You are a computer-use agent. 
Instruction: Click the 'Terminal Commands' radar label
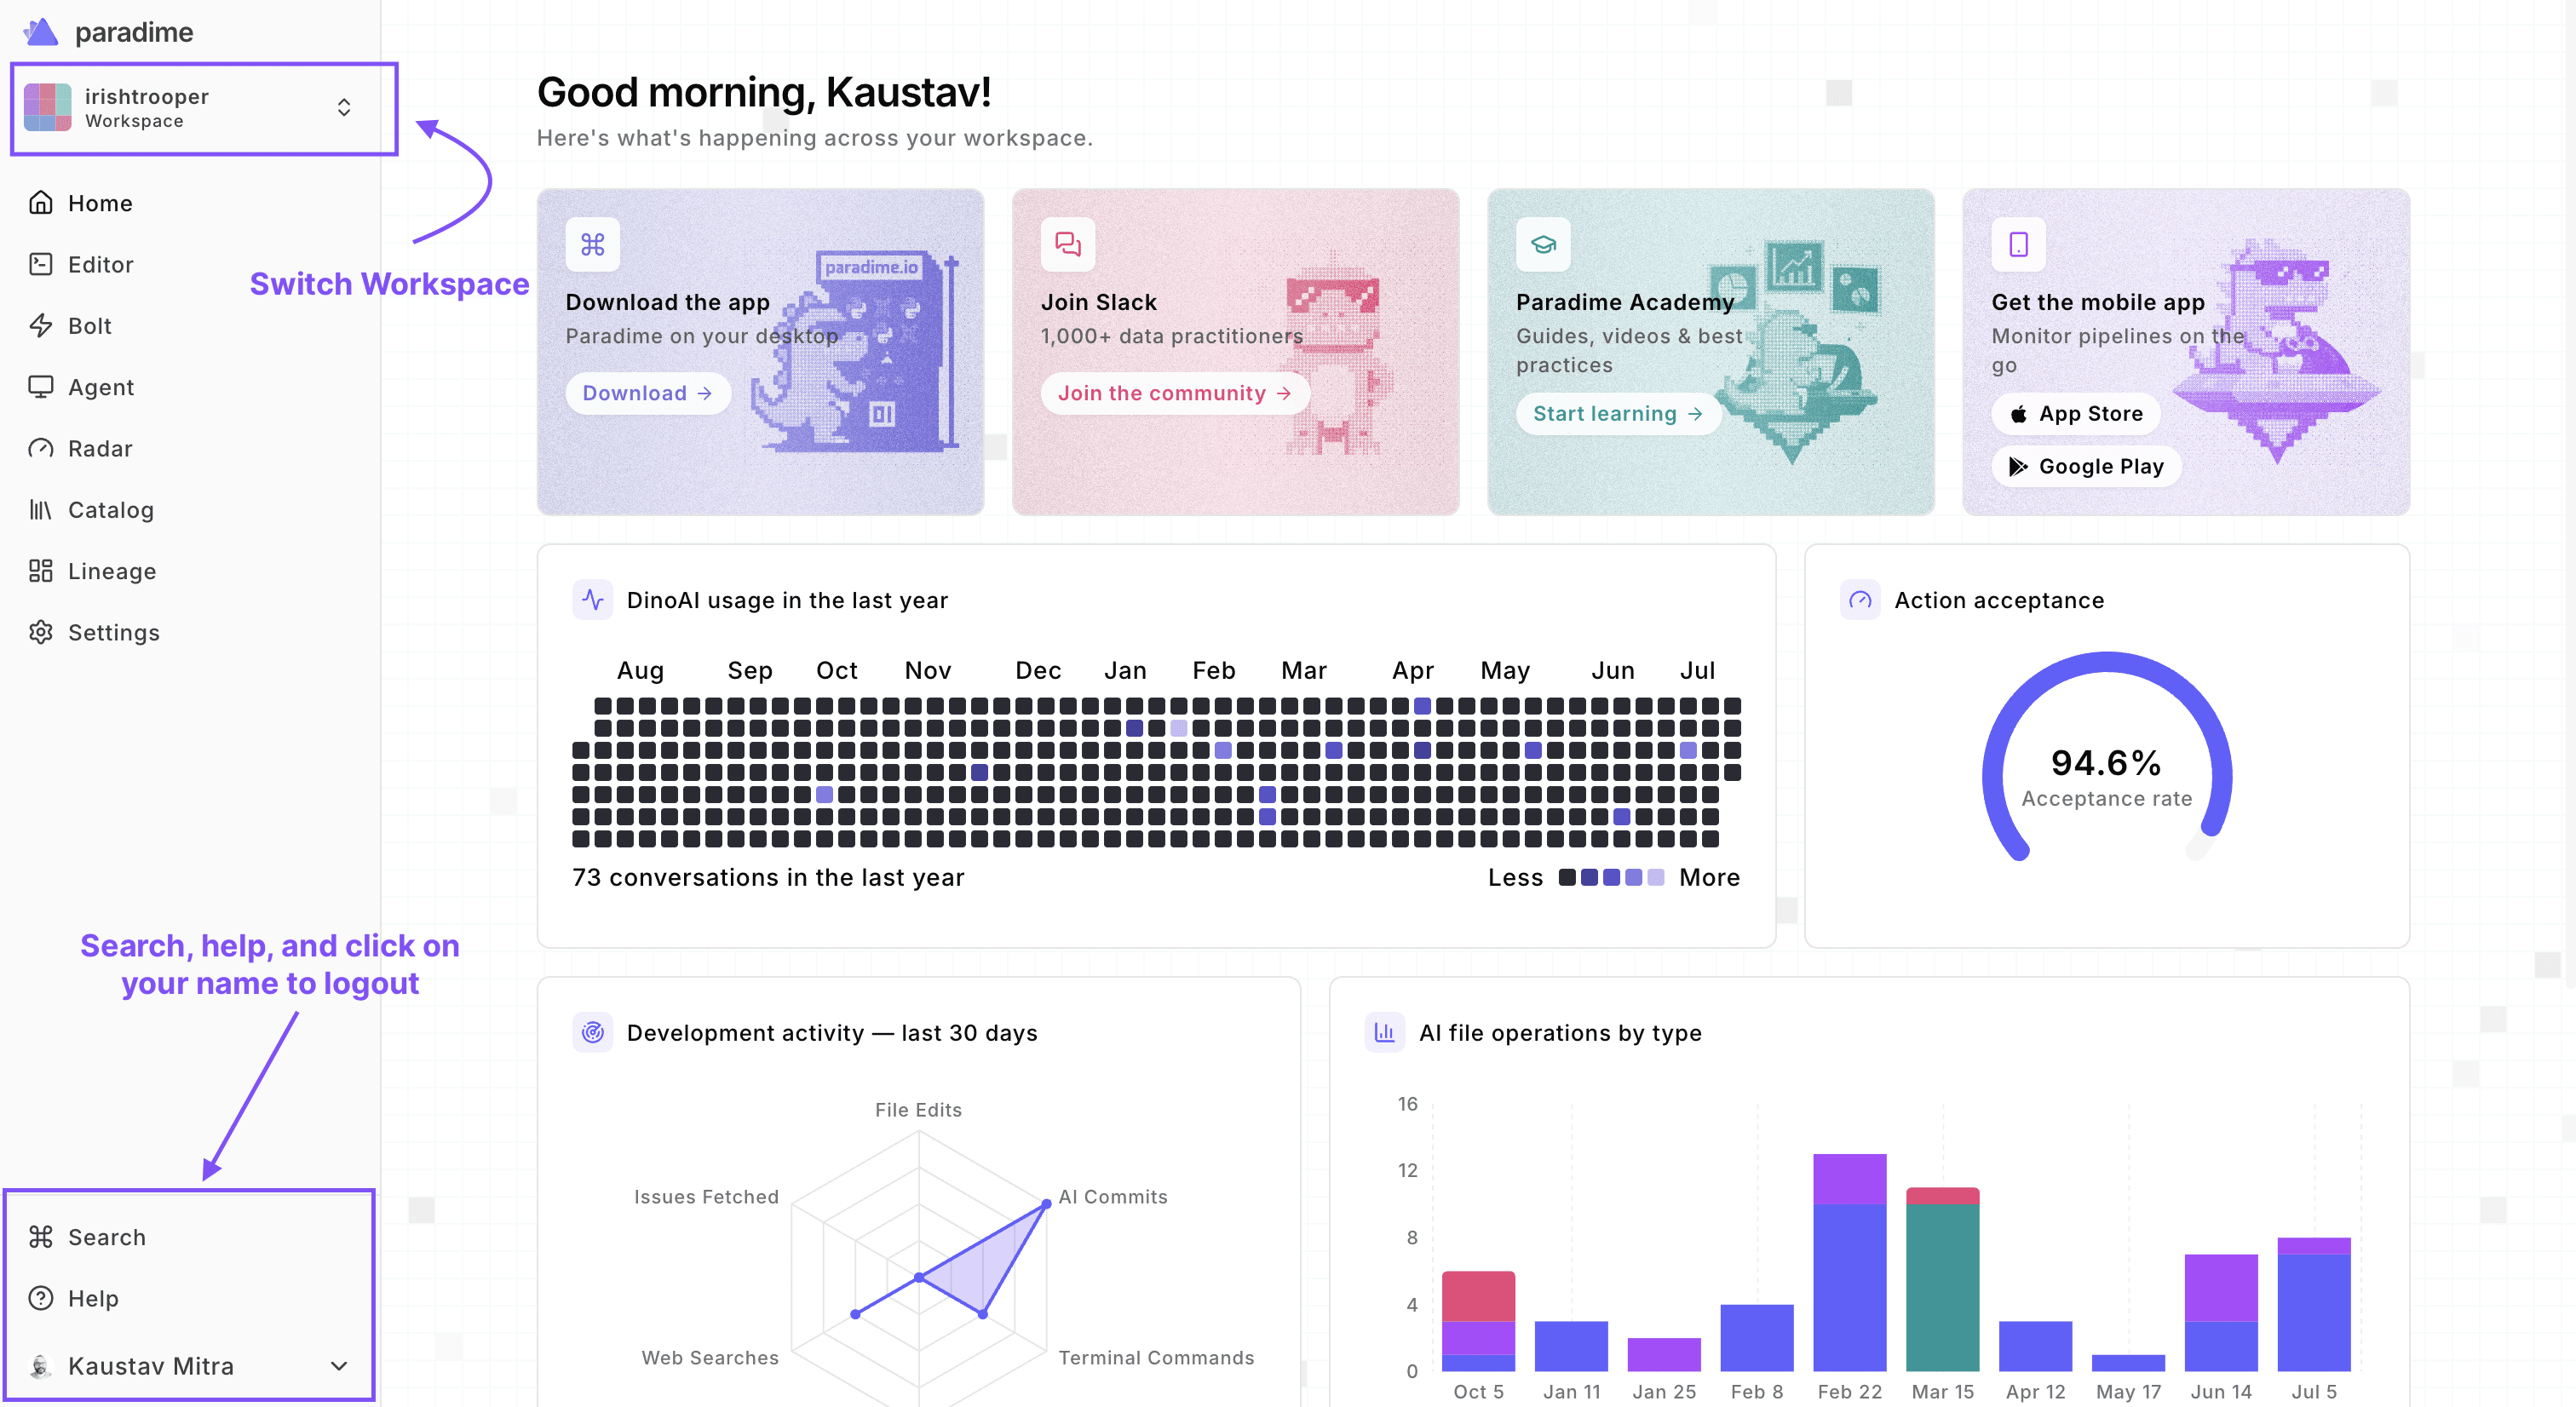[x=1156, y=1357]
